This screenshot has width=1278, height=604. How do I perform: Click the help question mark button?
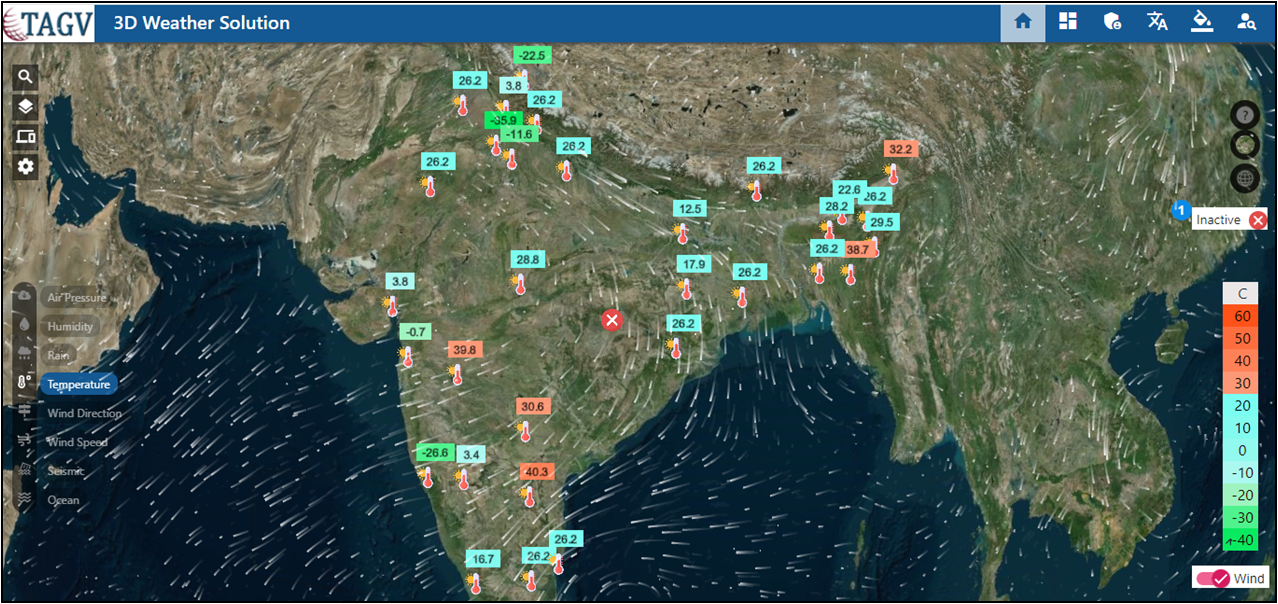pos(1245,115)
